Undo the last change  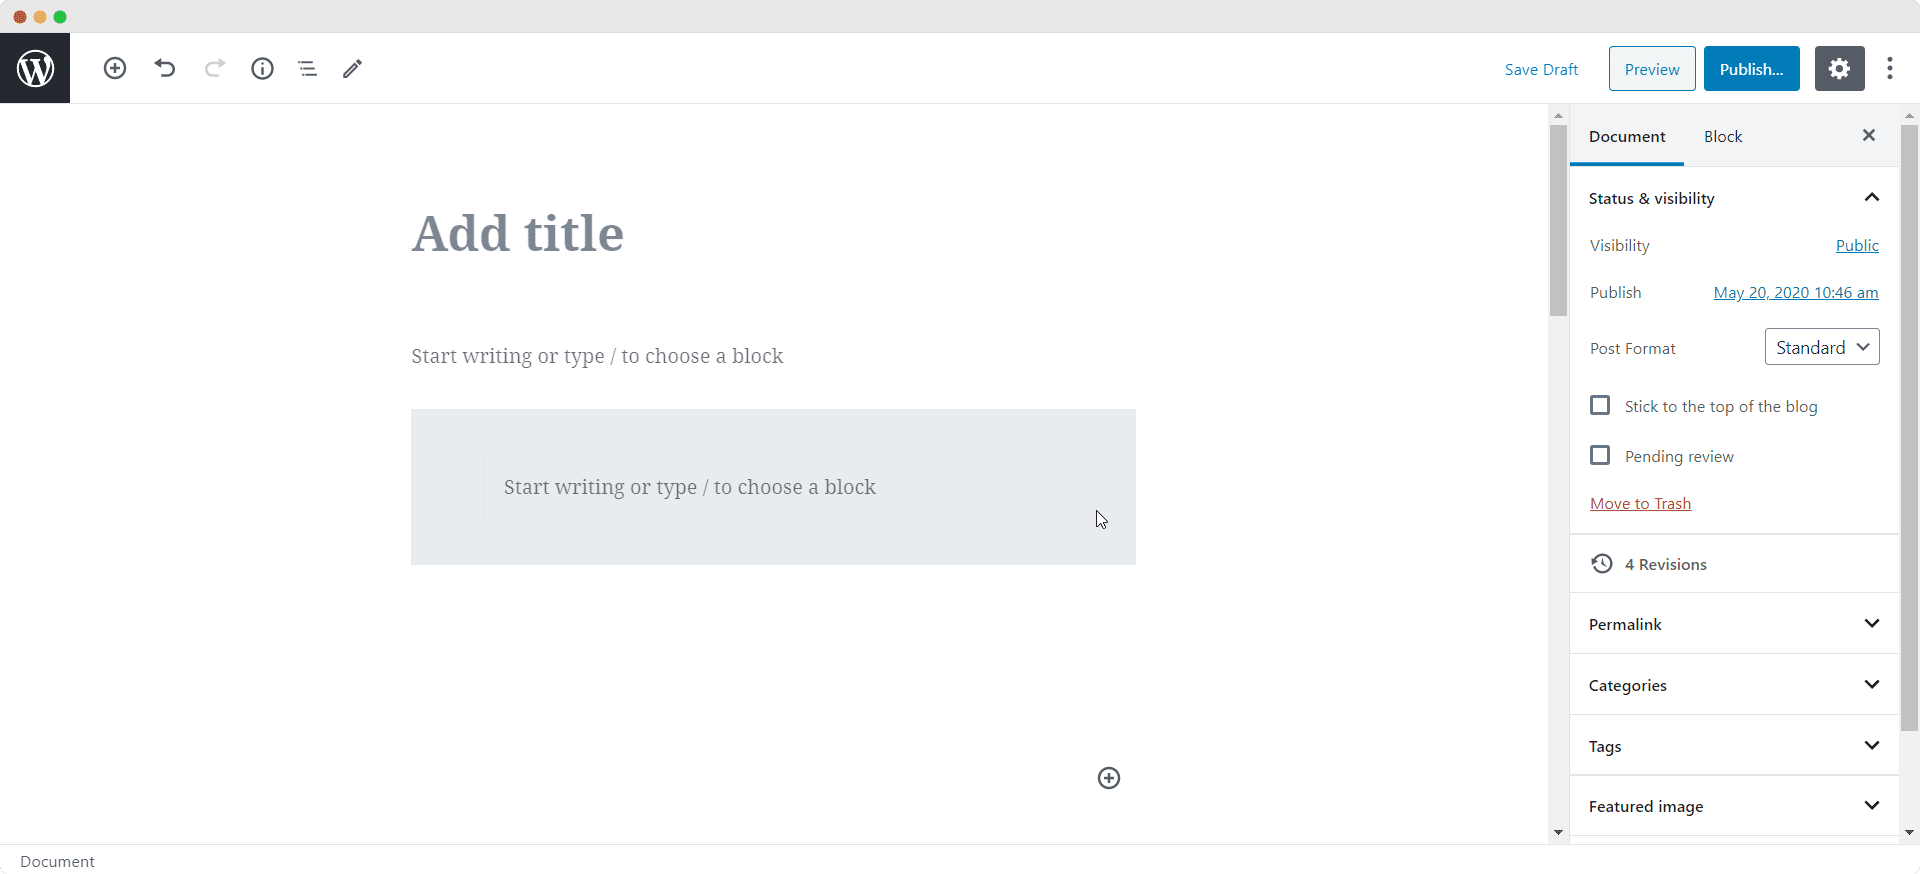point(165,68)
